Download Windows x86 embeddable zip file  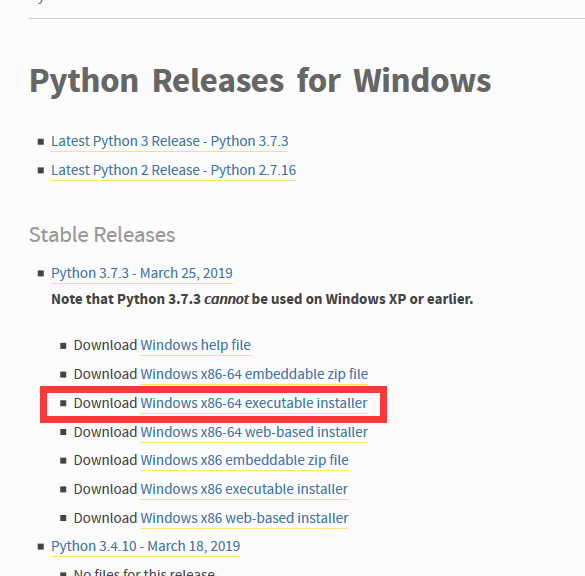(244, 460)
